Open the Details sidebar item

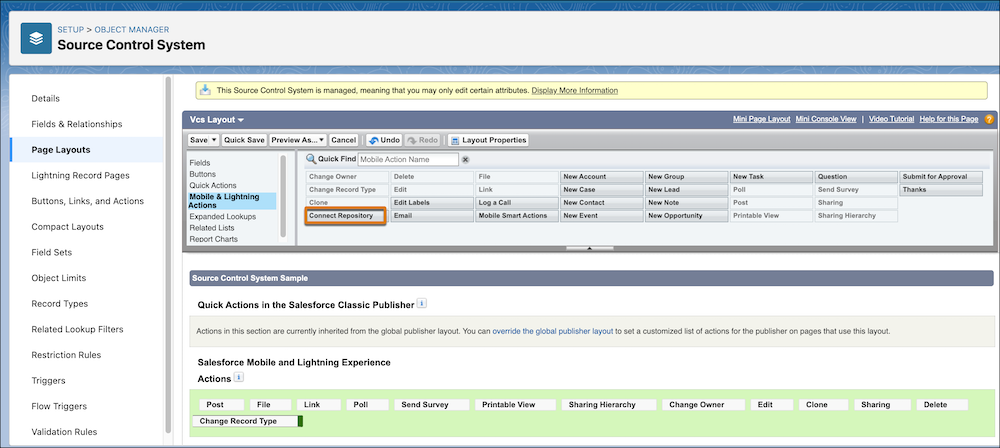[x=45, y=98]
